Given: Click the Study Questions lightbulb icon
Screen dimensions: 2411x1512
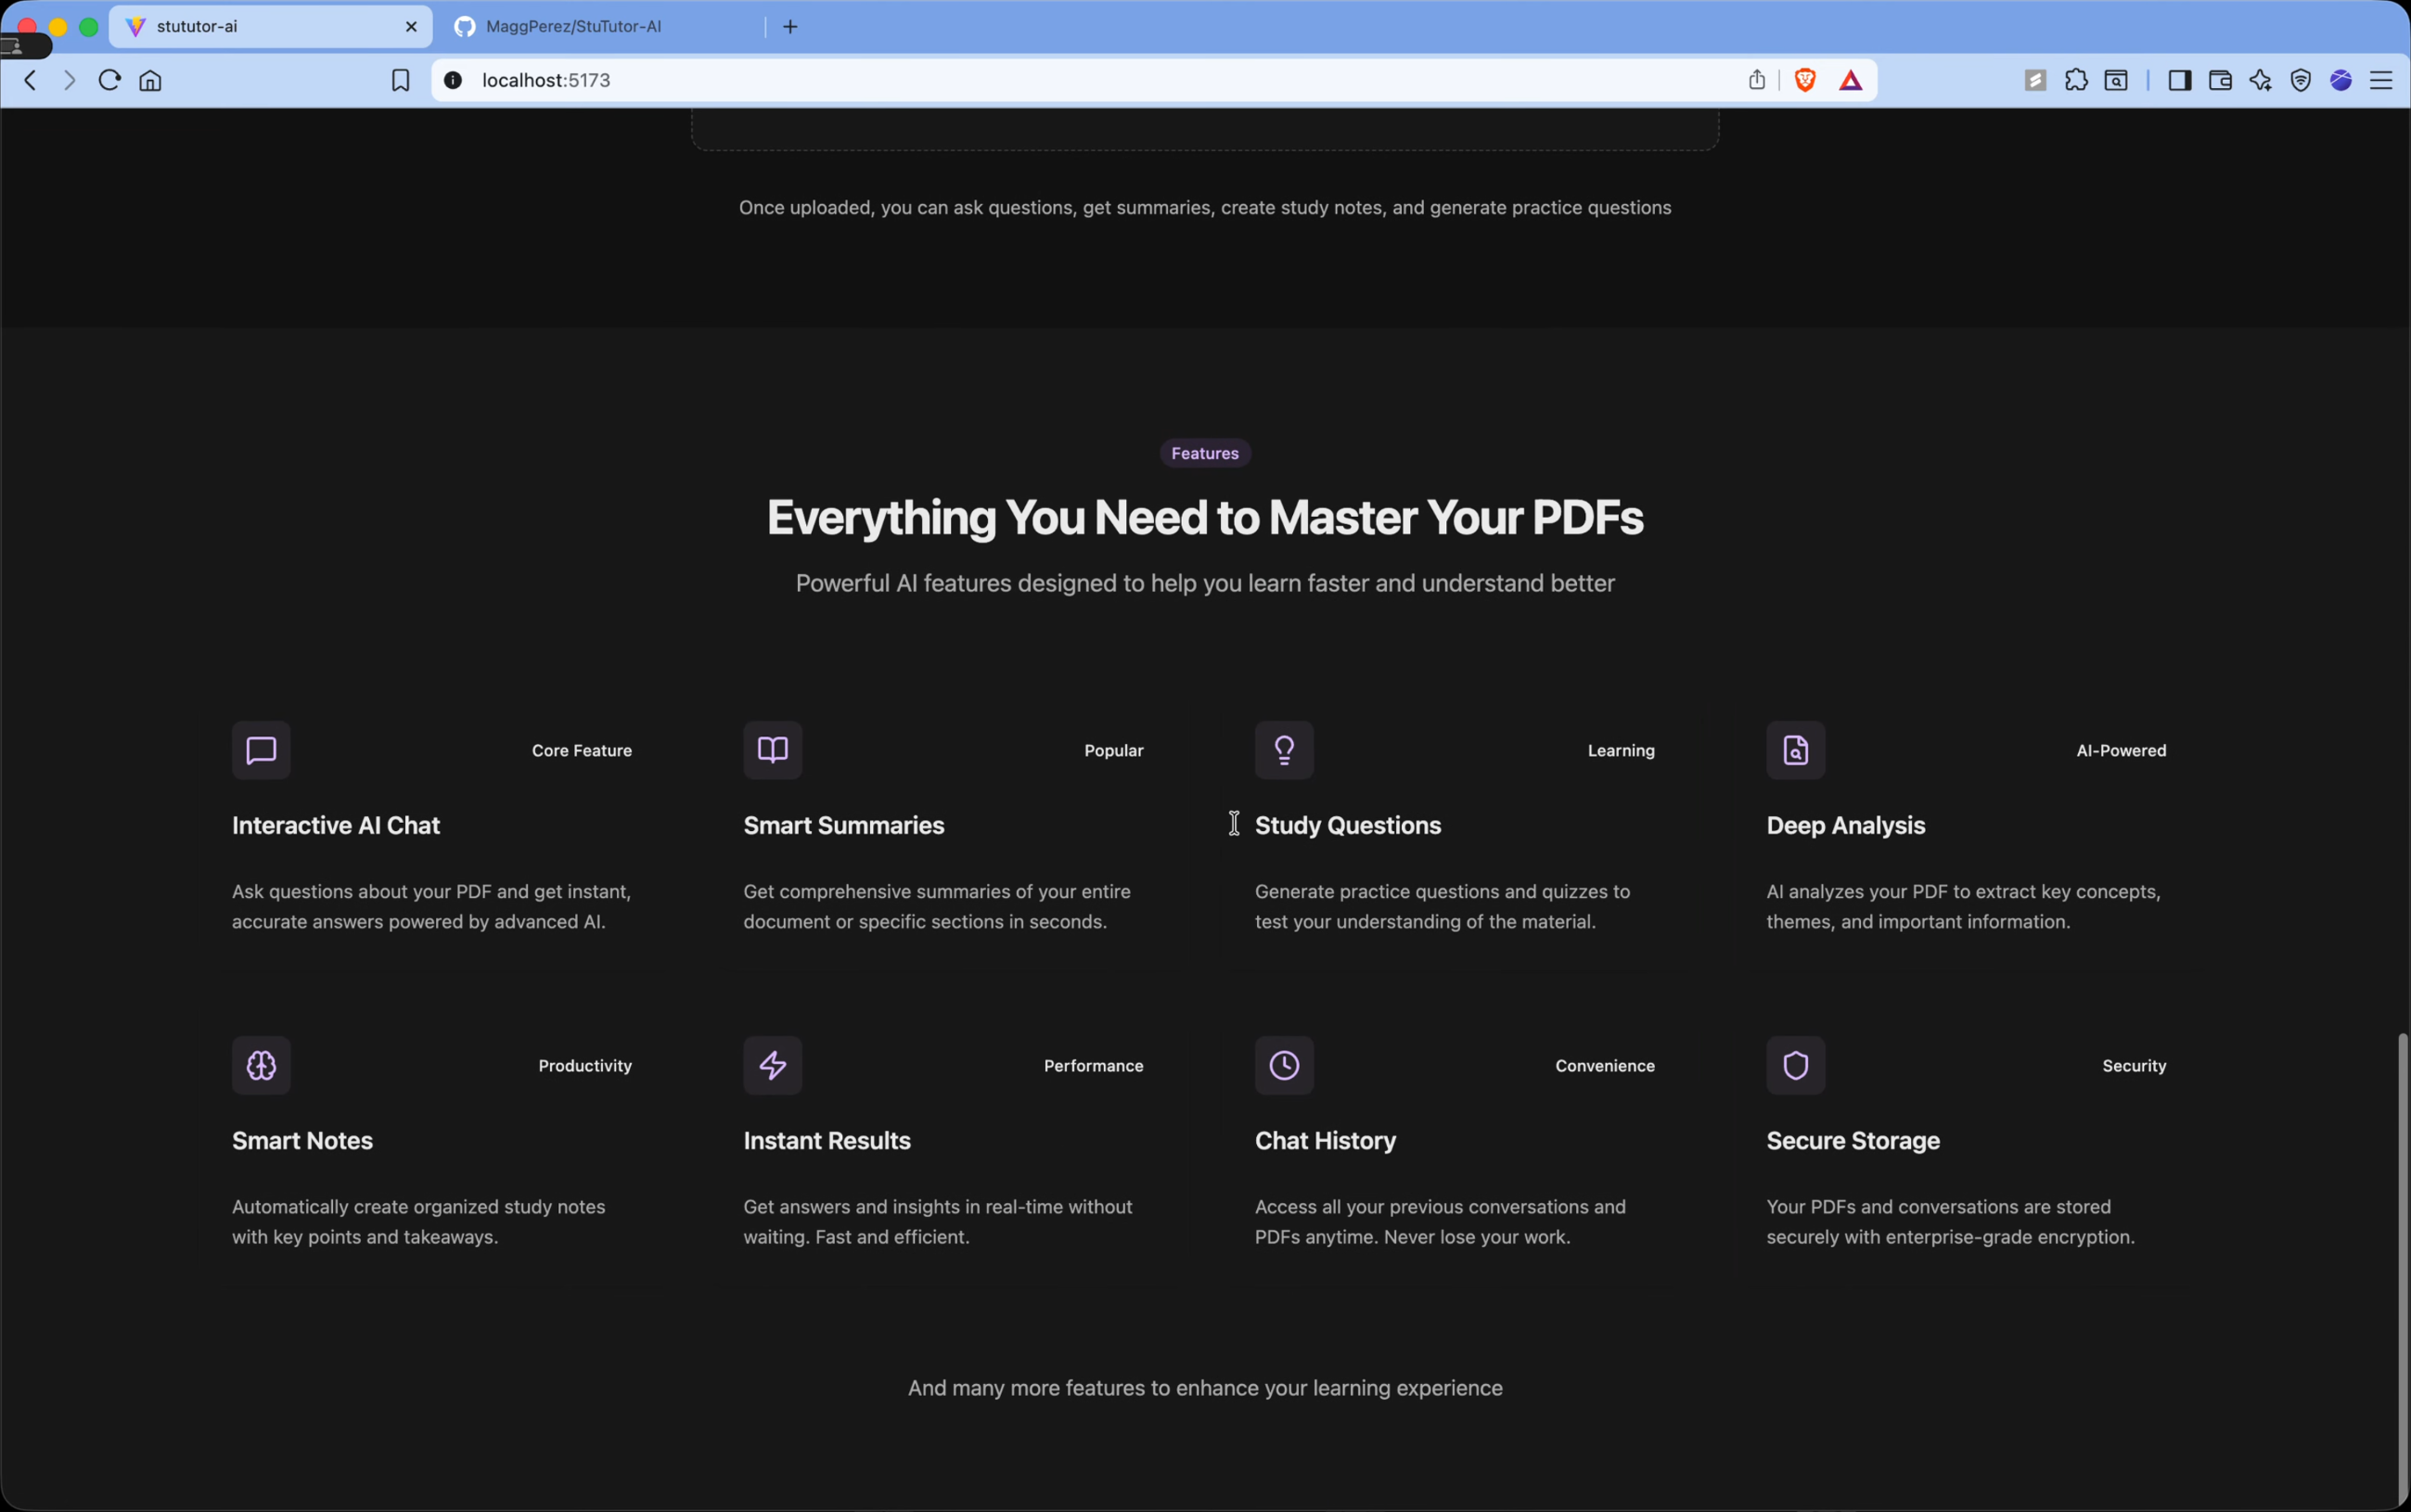Looking at the screenshot, I should pos(1284,750).
